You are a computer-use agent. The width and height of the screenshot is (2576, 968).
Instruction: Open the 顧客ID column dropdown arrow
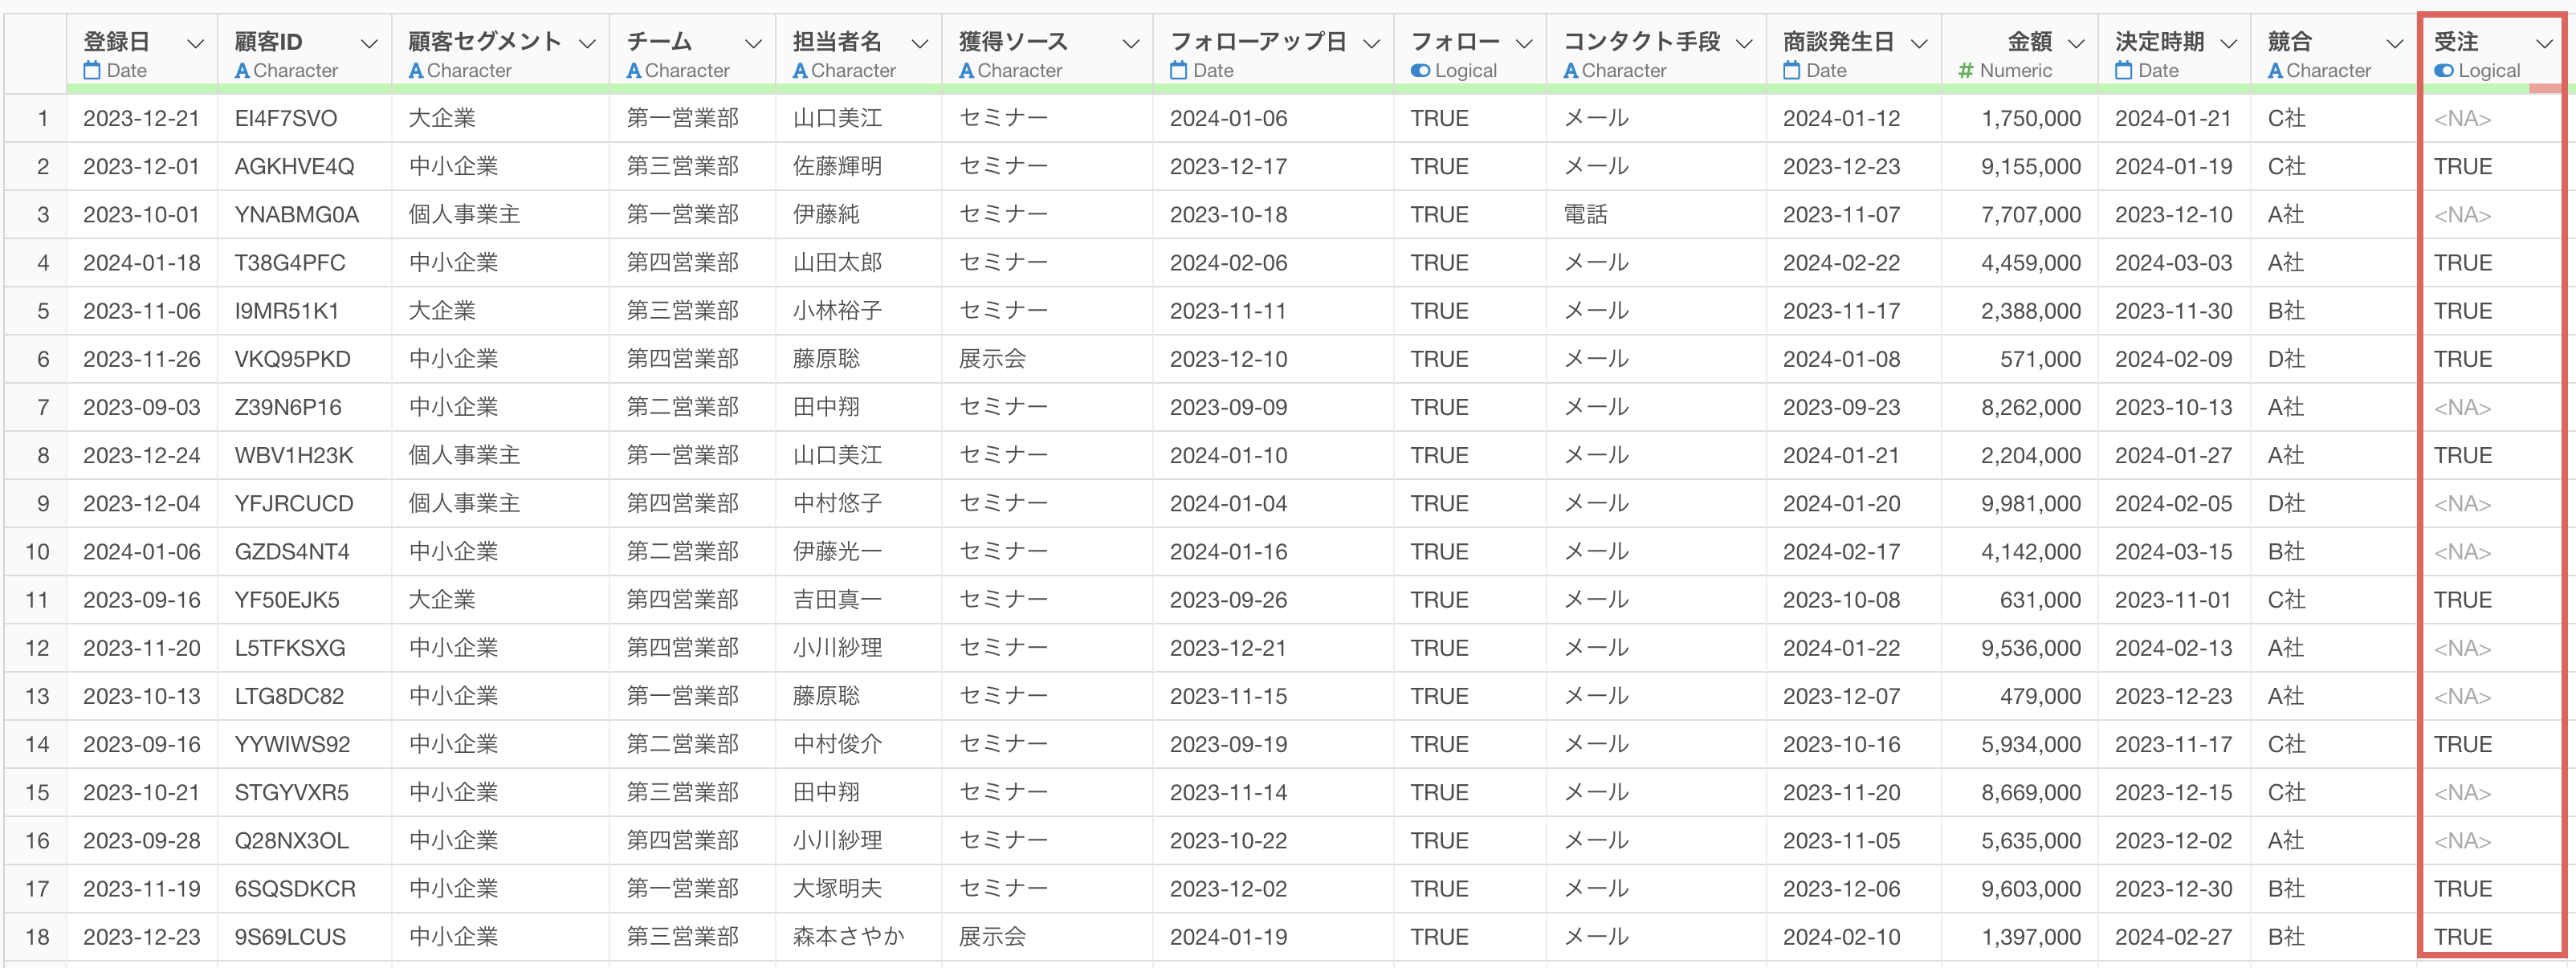(x=369, y=43)
